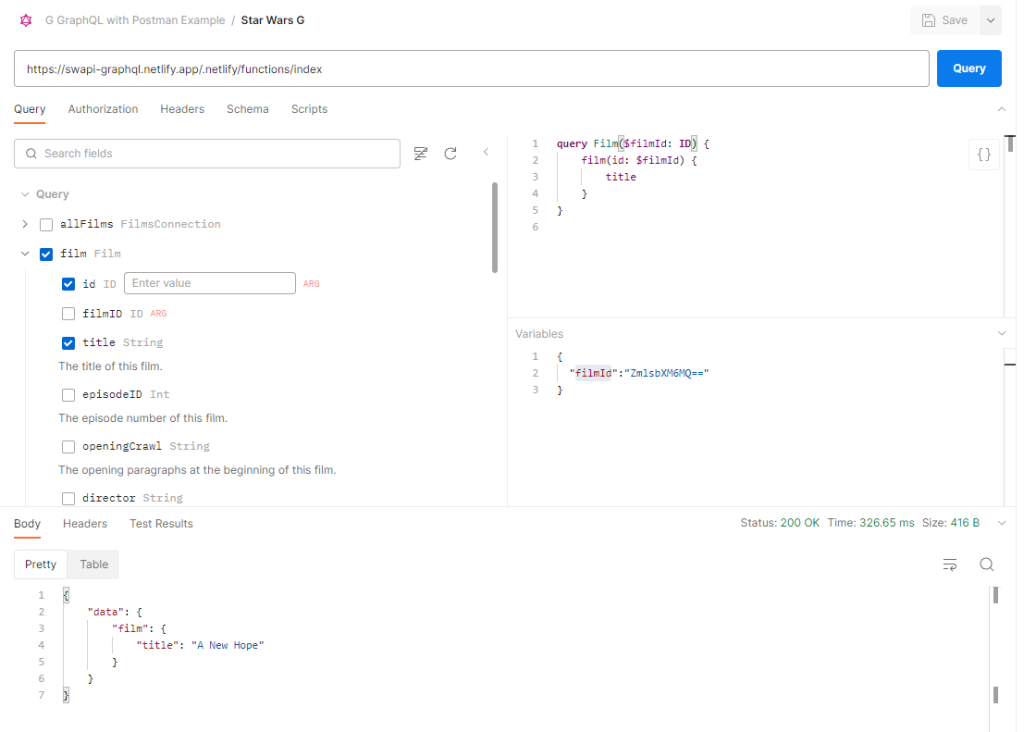Switch to the Authorization tab
The height and width of the screenshot is (732, 1024).
tap(103, 109)
